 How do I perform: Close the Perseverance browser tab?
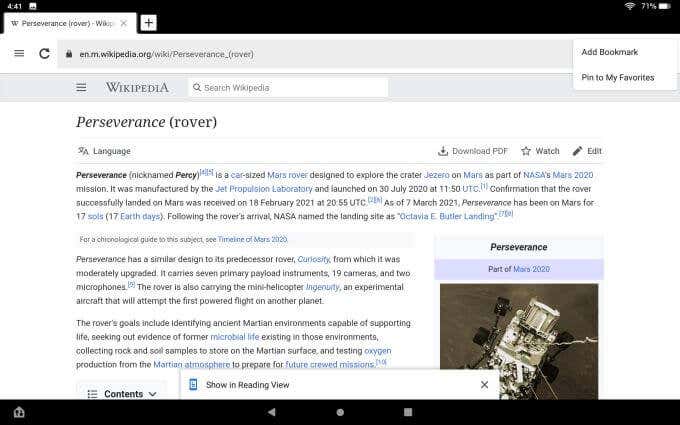[124, 23]
